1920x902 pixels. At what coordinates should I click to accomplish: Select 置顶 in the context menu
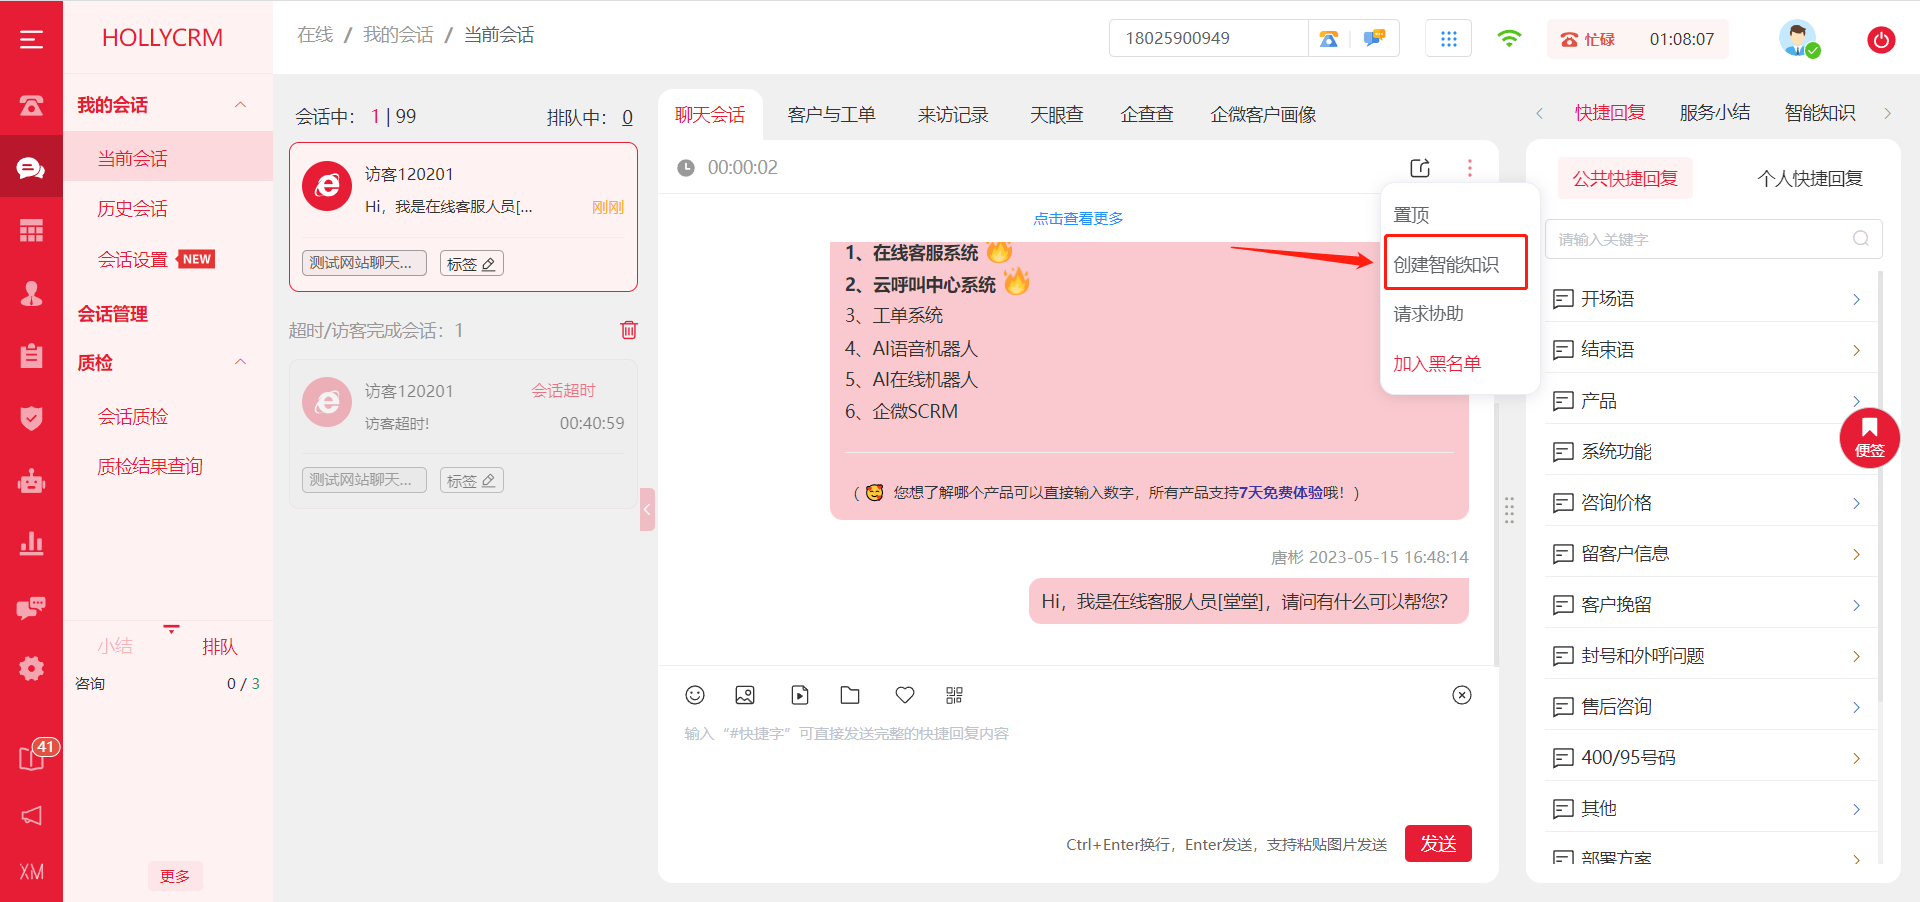(1412, 215)
